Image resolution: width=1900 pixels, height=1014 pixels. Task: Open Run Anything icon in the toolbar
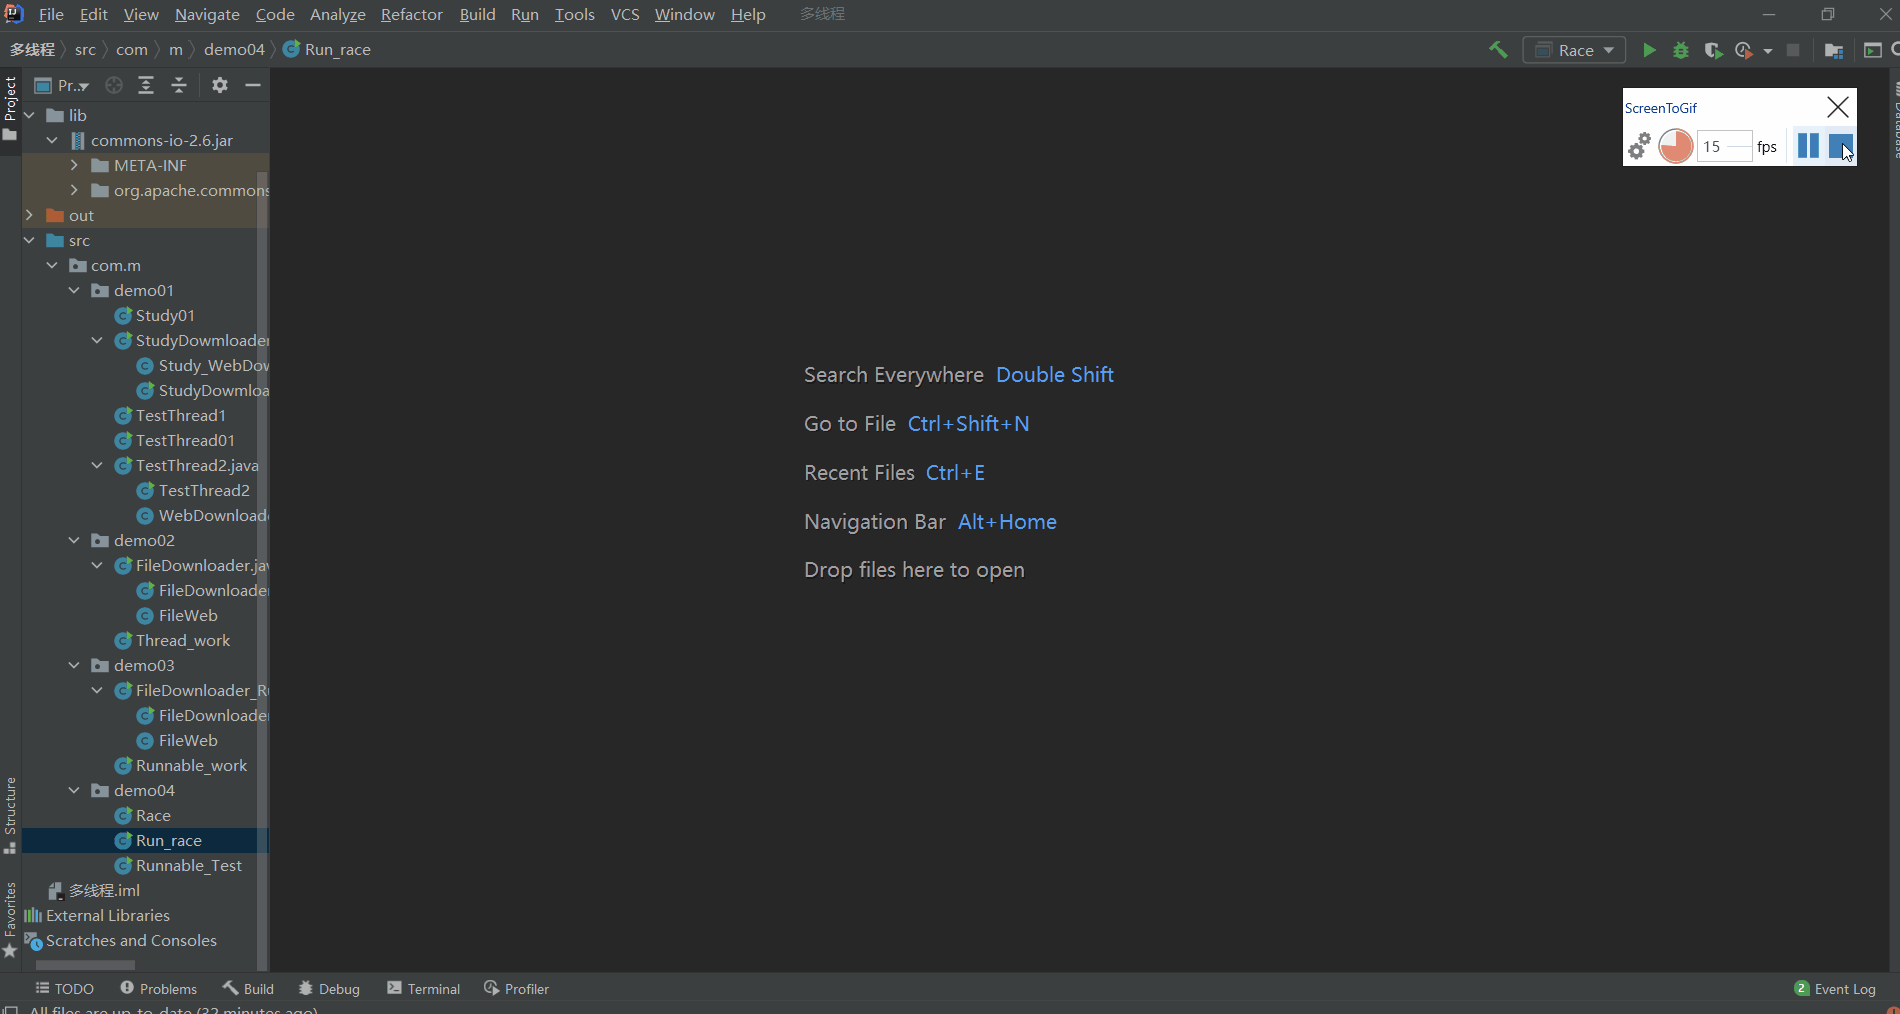coord(1872,50)
